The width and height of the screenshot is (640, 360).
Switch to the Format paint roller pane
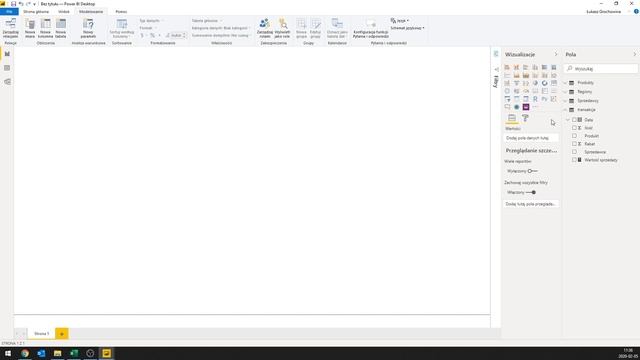pos(525,118)
